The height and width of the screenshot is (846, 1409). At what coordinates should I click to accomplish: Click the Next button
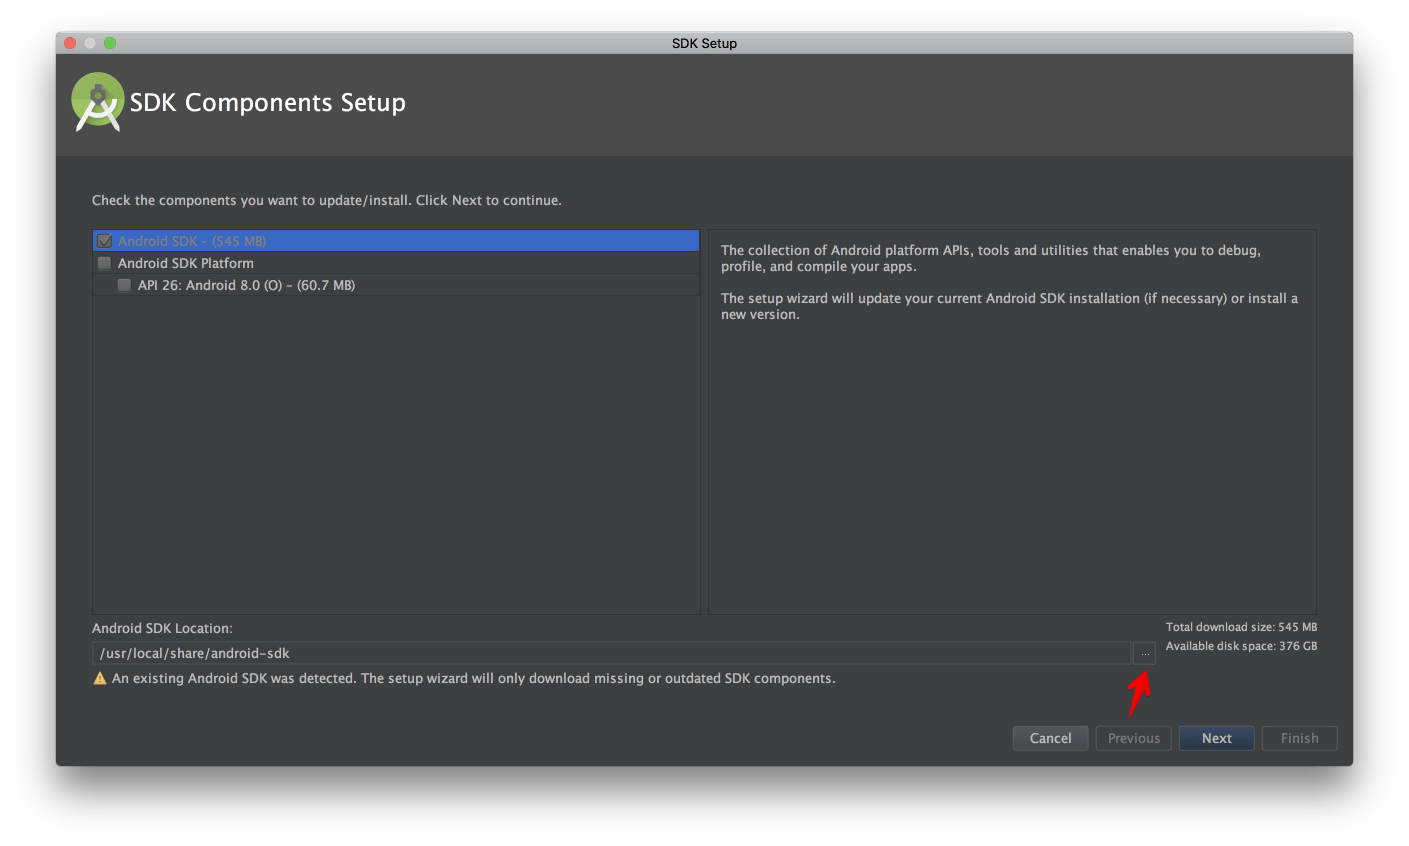pyautogui.click(x=1216, y=738)
